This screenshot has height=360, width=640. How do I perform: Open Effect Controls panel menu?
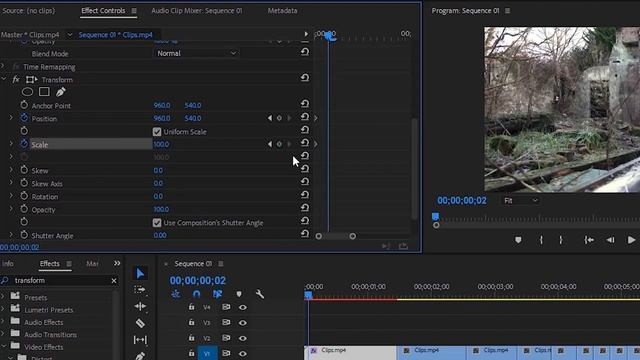click(133, 11)
